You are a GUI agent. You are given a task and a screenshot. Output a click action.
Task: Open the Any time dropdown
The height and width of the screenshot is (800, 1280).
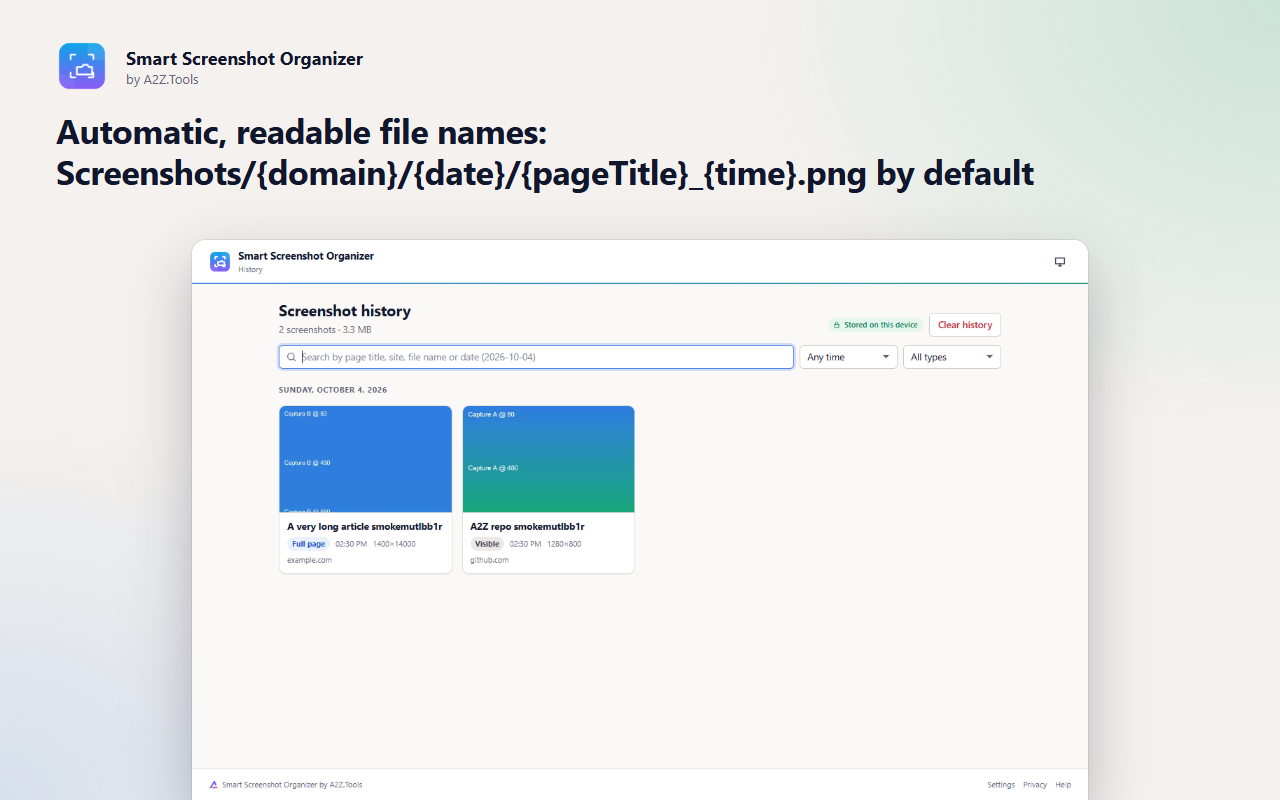pyautogui.click(x=848, y=357)
